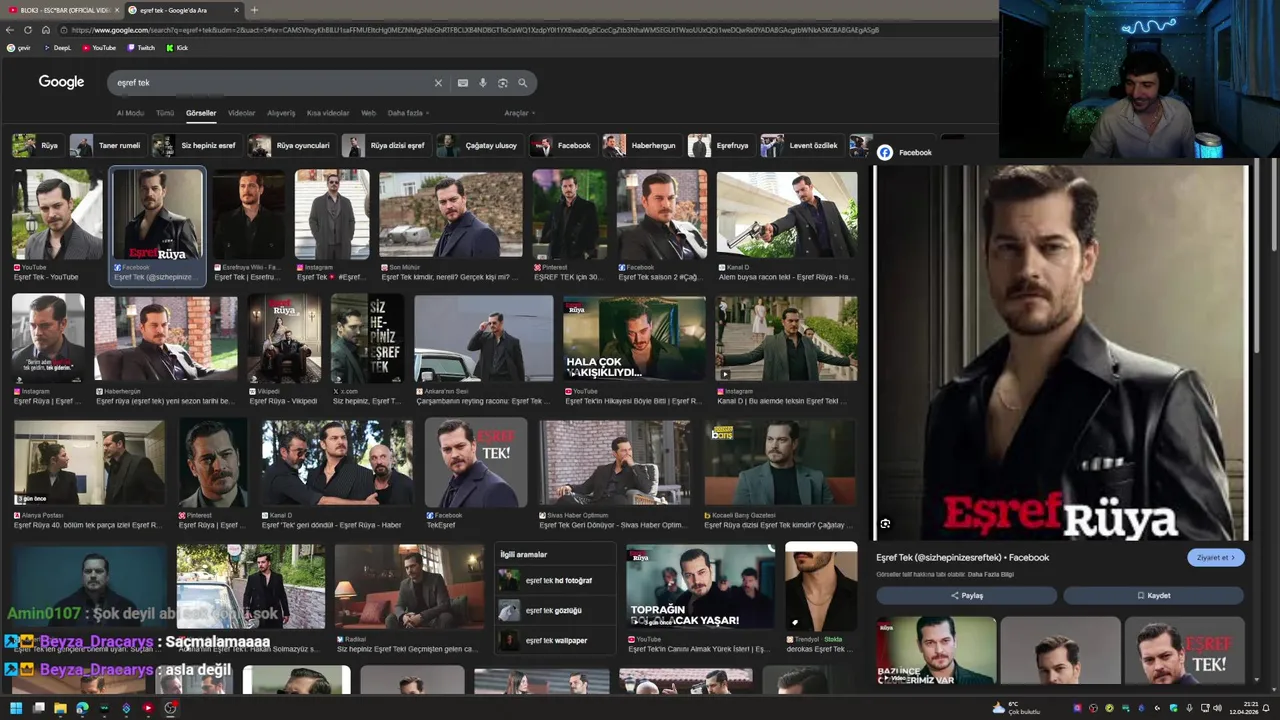Open the Windows Start menu
The image size is (1280, 720).
tap(16, 708)
